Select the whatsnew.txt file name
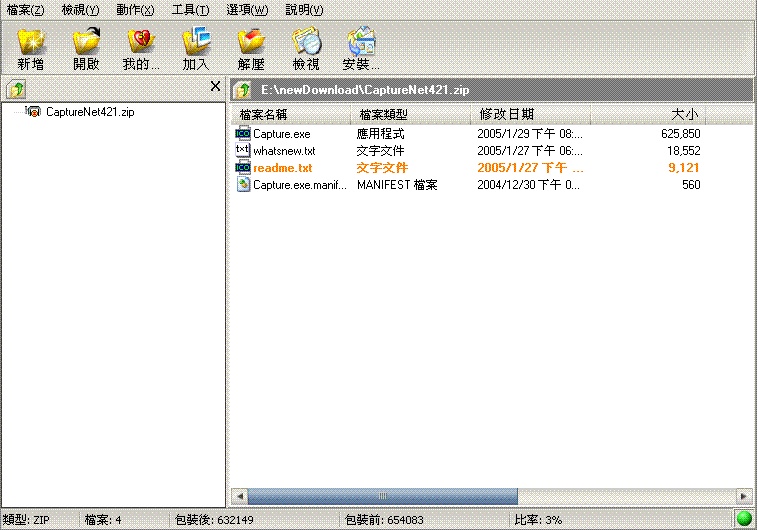The image size is (757, 530). pyautogui.click(x=284, y=151)
